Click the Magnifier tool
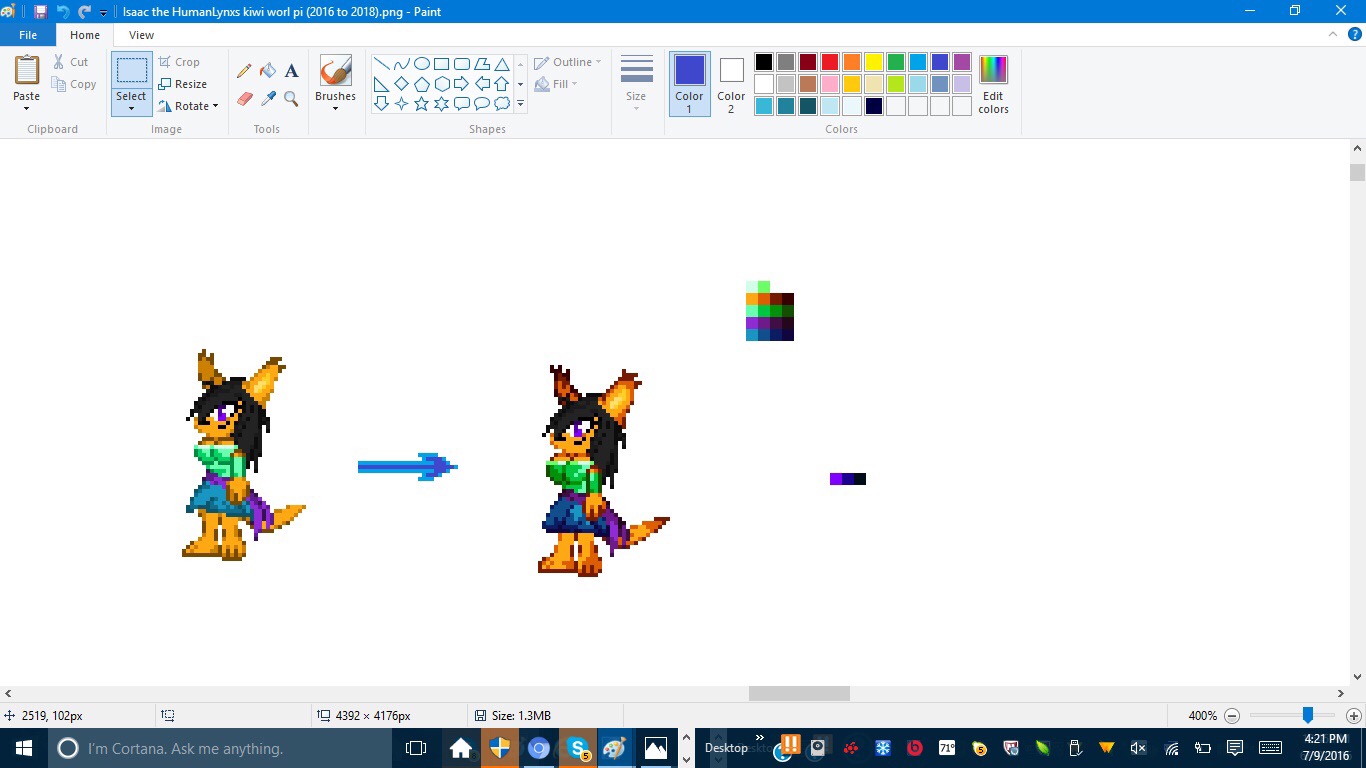Image resolution: width=1366 pixels, height=768 pixels. (x=292, y=98)
